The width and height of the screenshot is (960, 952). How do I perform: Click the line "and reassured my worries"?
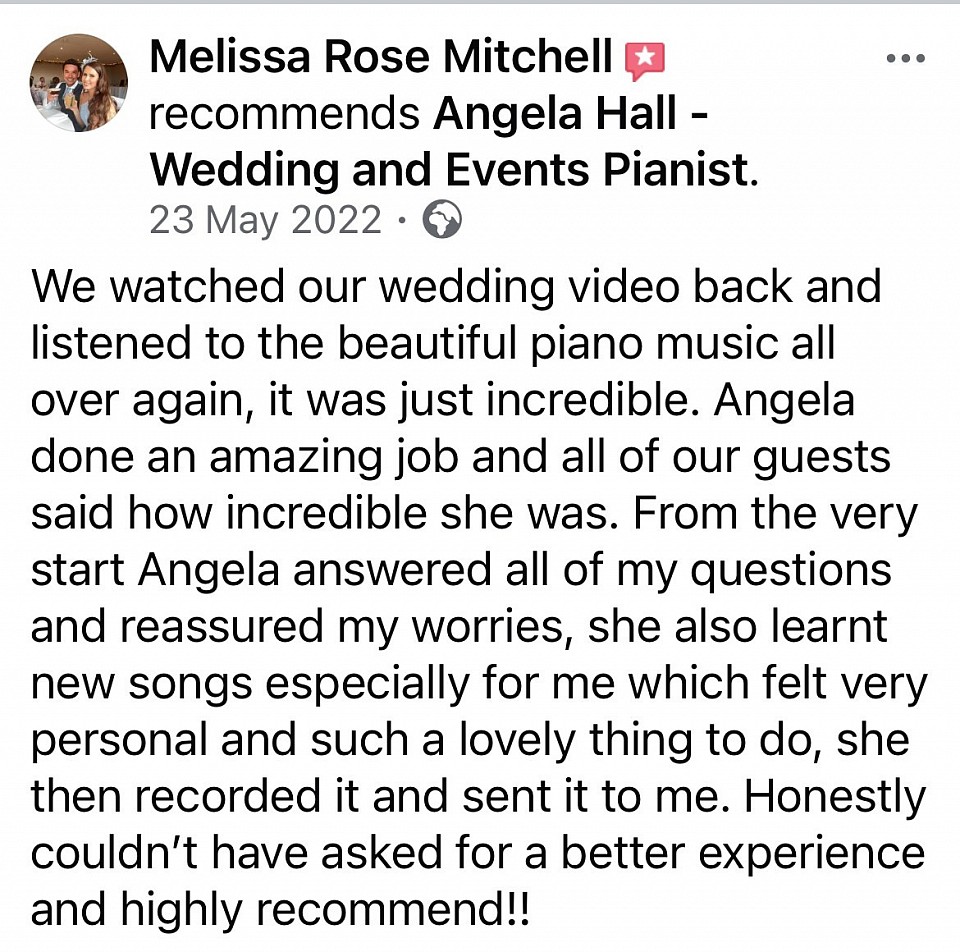point(459,627)
